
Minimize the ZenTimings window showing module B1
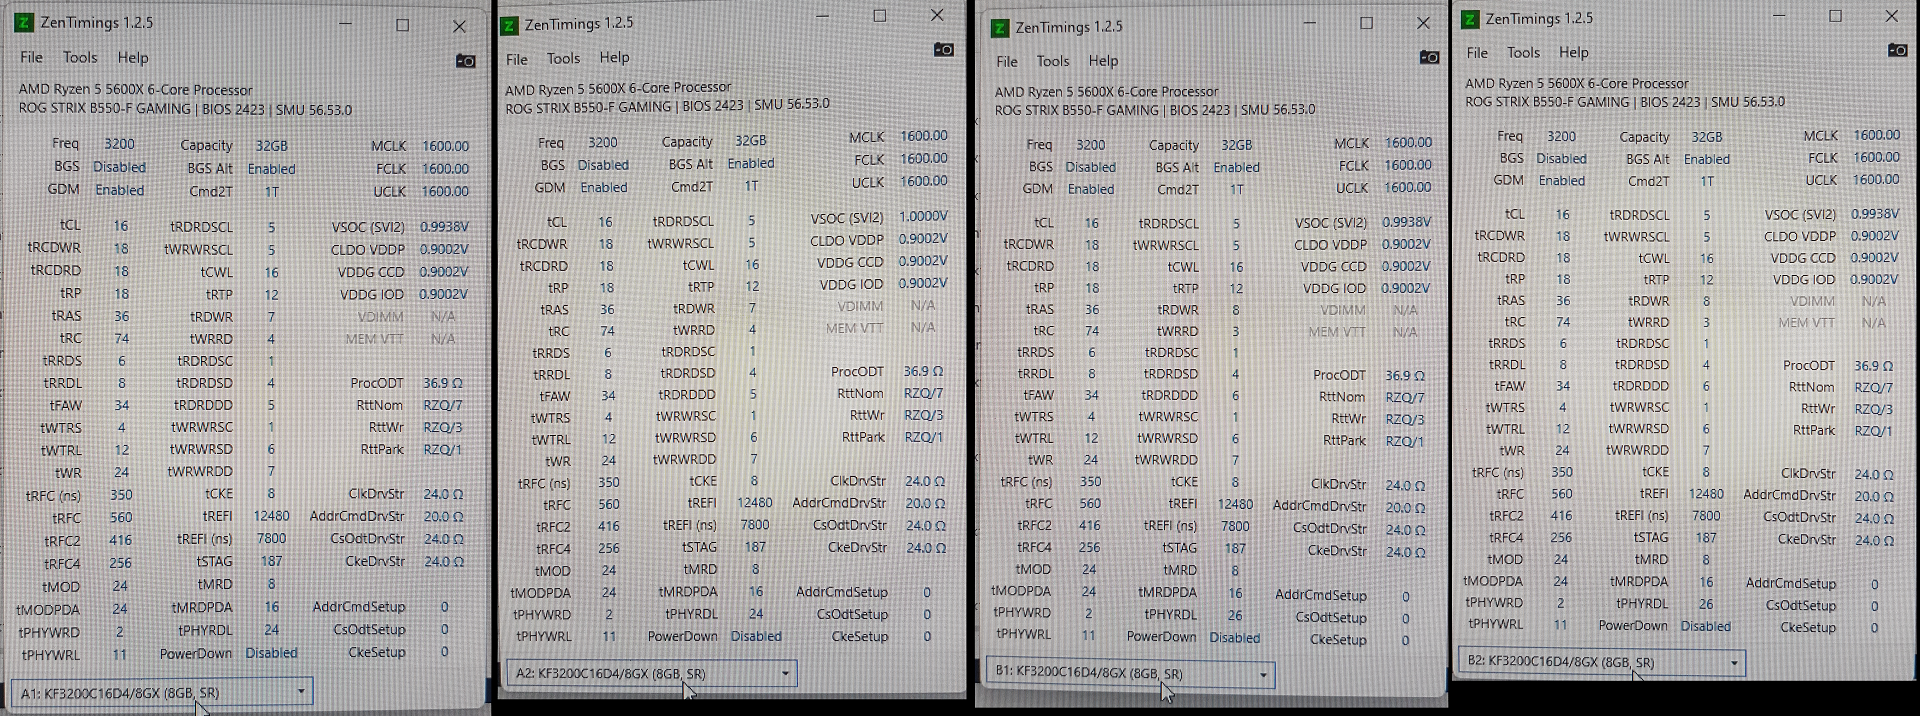tap(1310, 23)
